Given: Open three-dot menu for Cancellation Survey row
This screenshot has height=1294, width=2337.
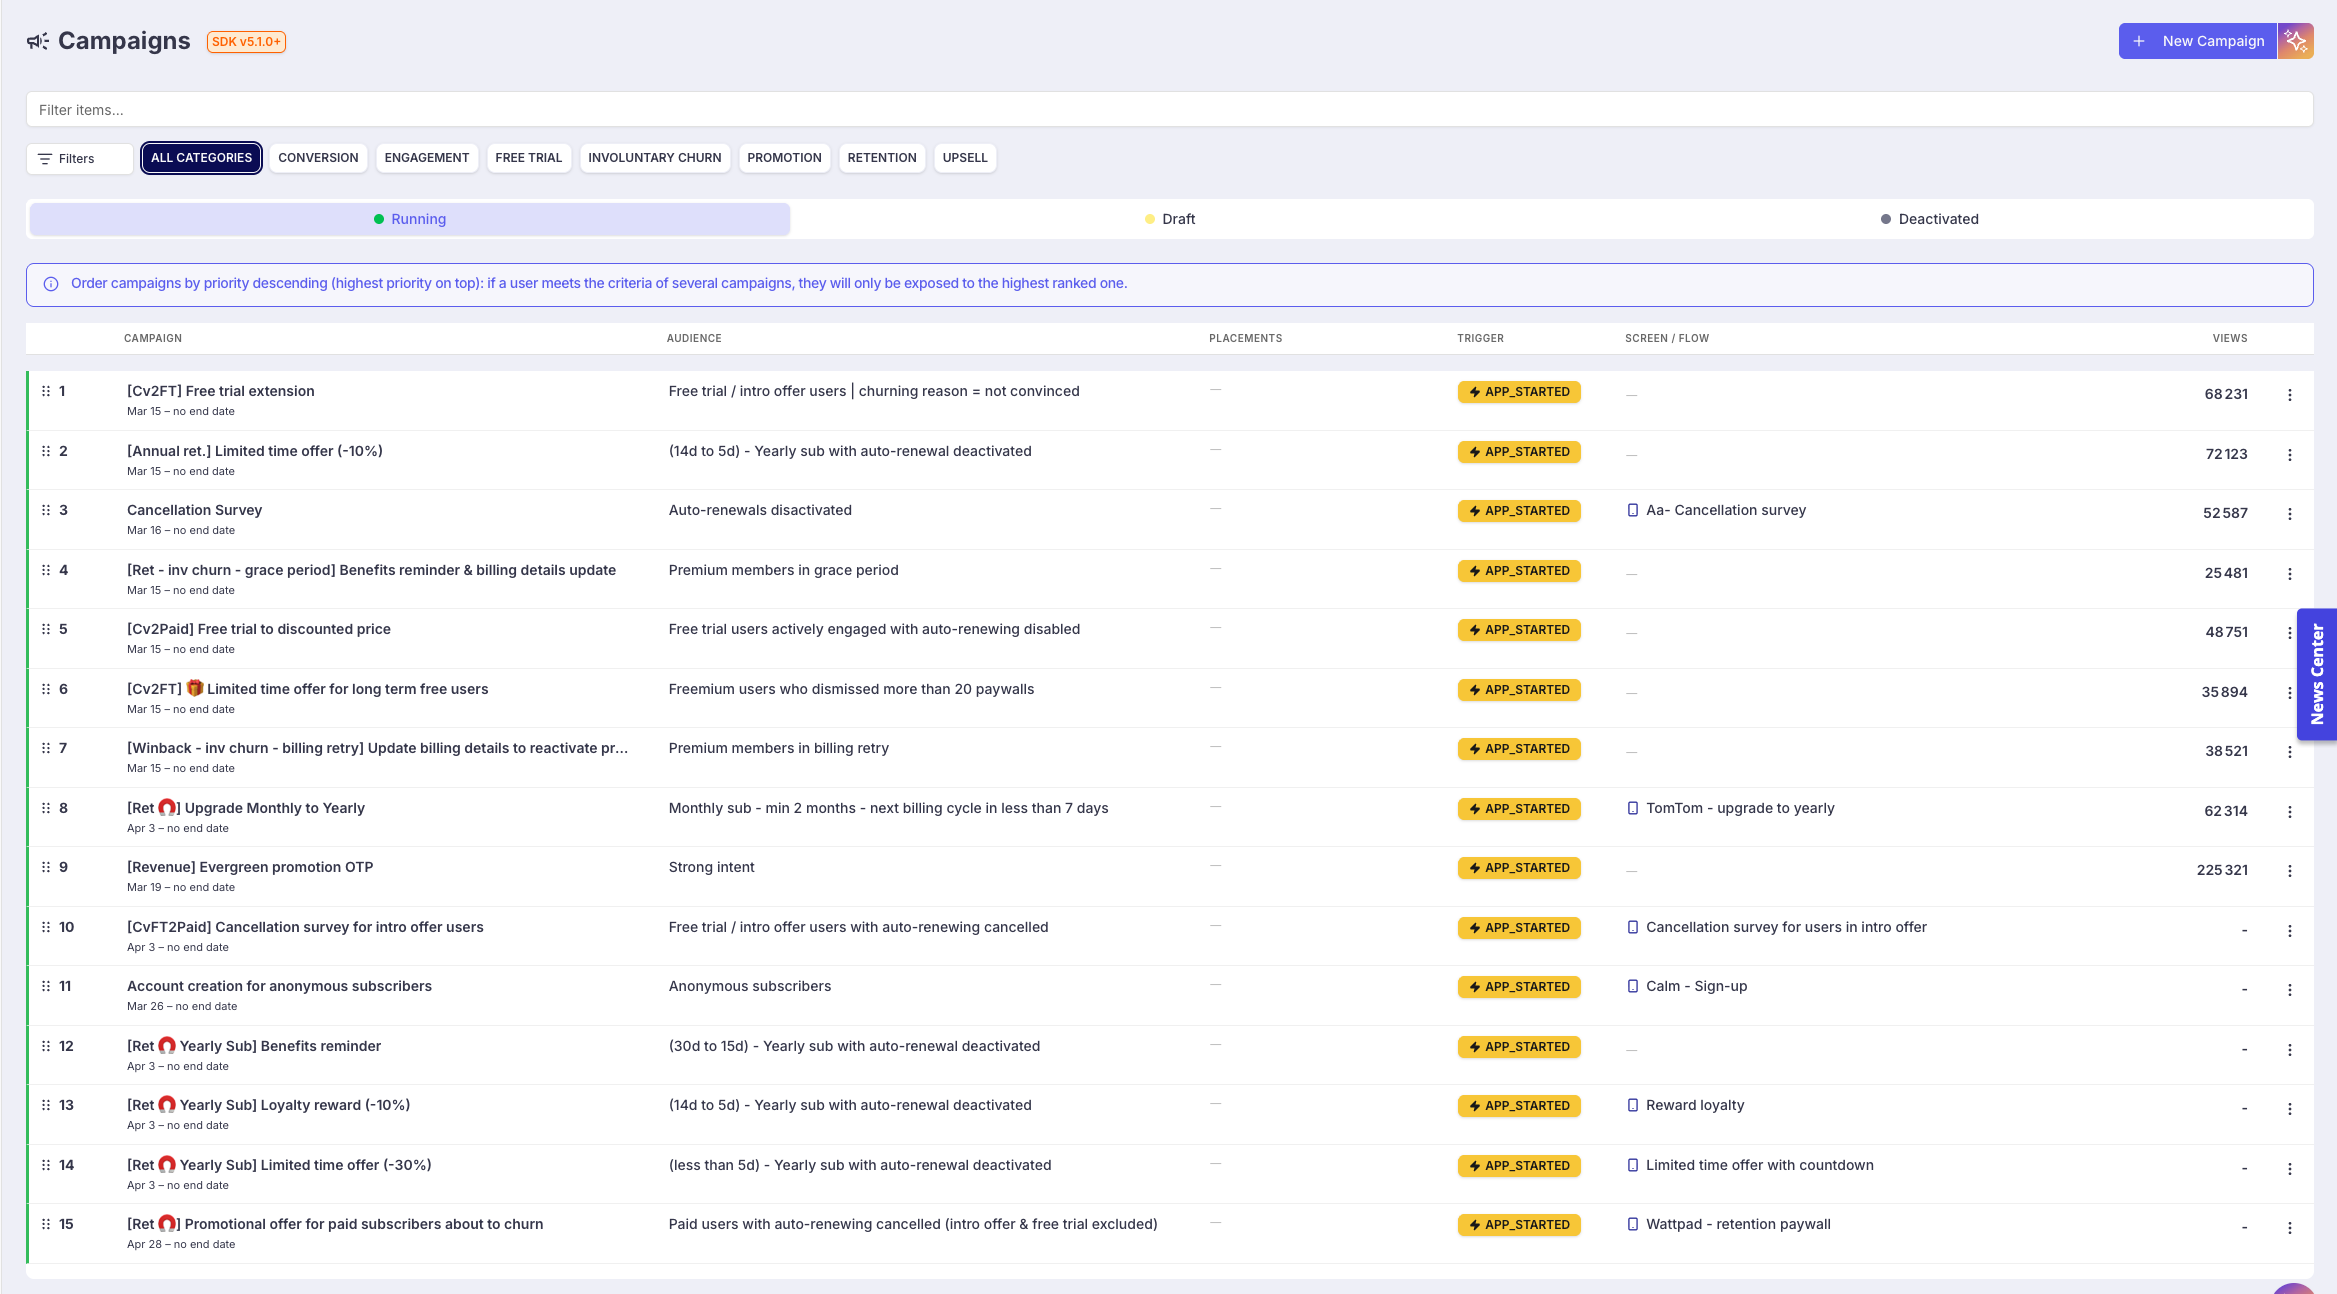Looking at the screenshot, I should tap(2289, 514).
